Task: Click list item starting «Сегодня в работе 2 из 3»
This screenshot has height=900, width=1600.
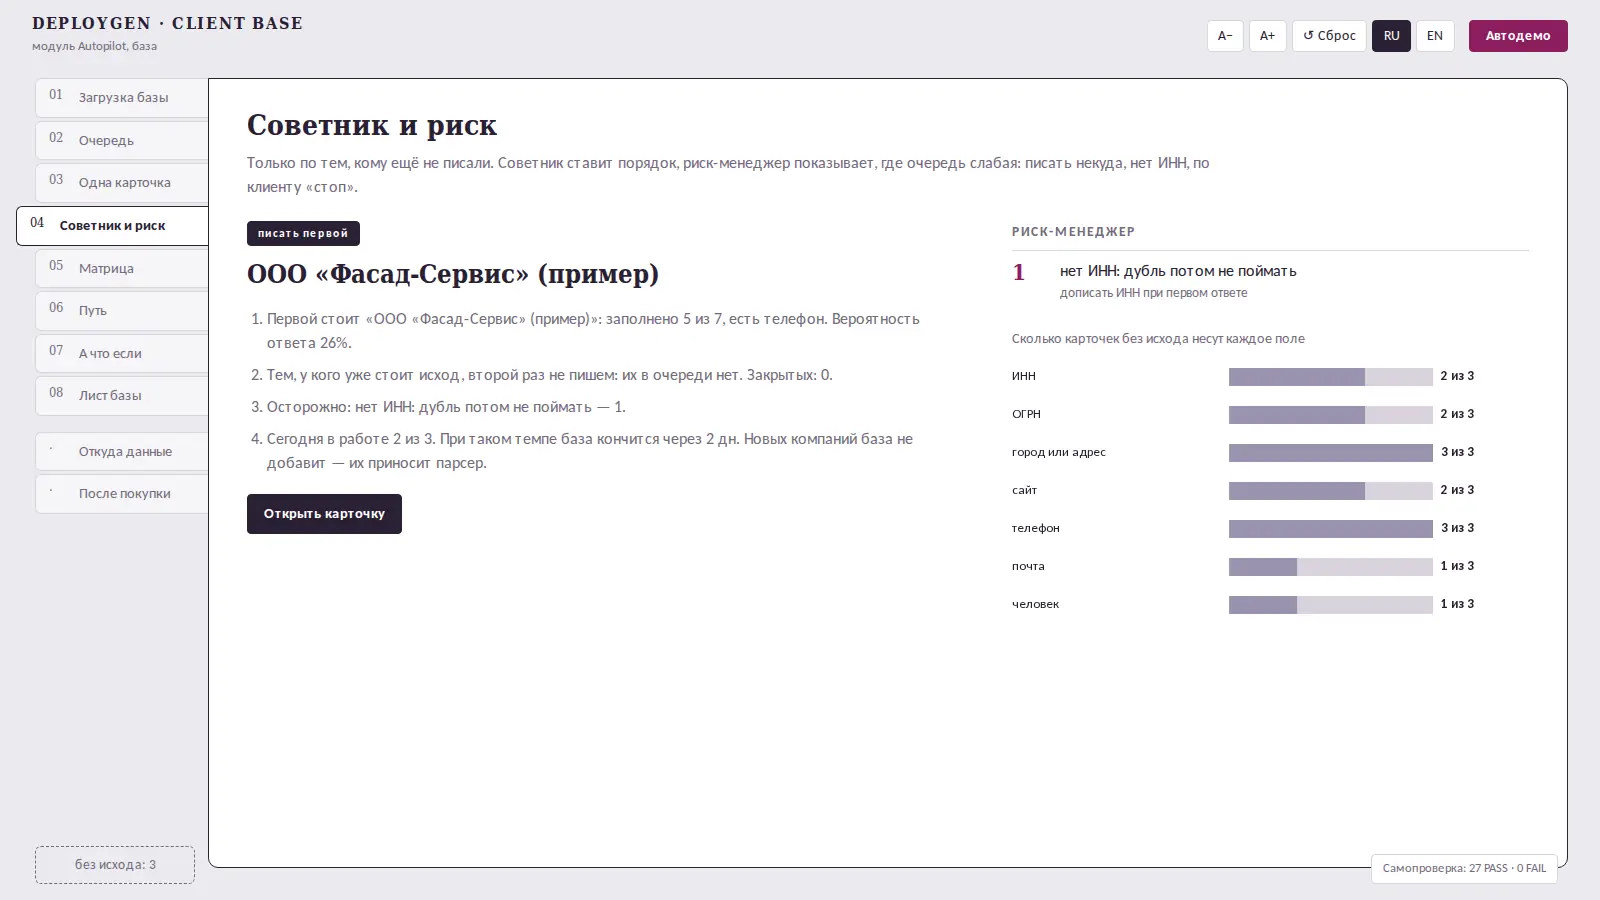Action: coord(590,451)
